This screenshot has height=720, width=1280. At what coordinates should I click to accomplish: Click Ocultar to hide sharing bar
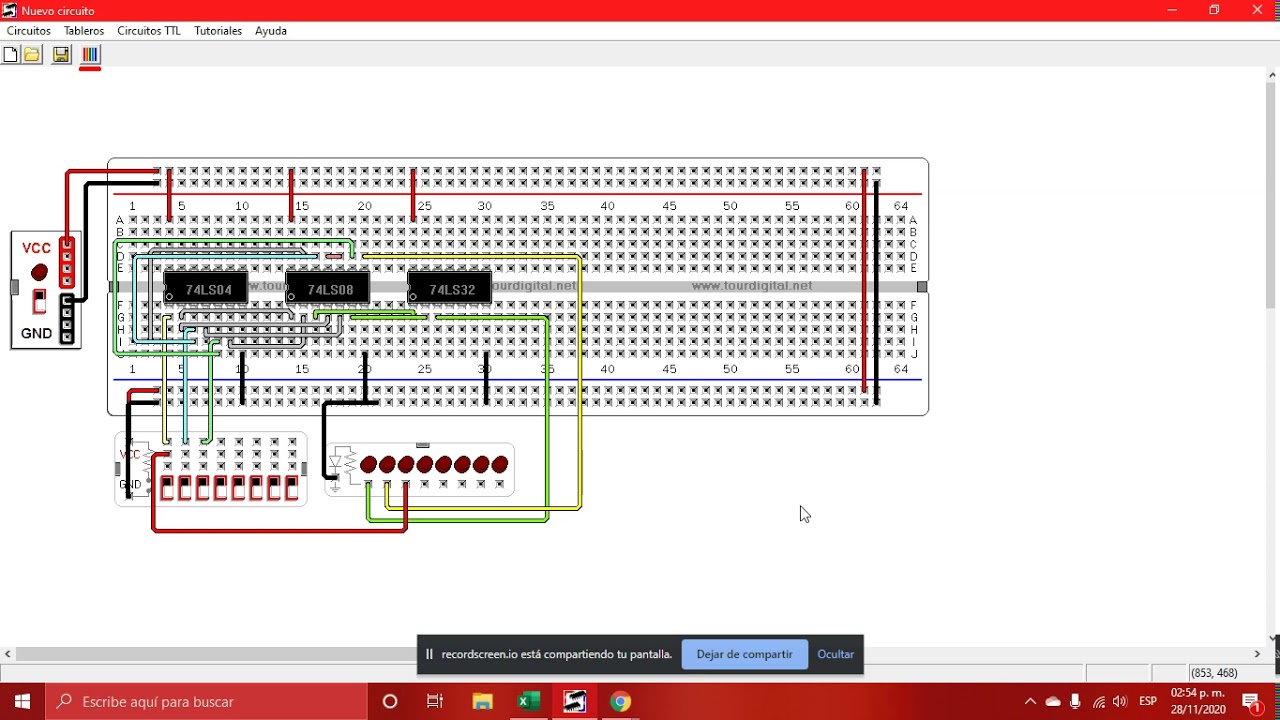click(x=836, y=654)
